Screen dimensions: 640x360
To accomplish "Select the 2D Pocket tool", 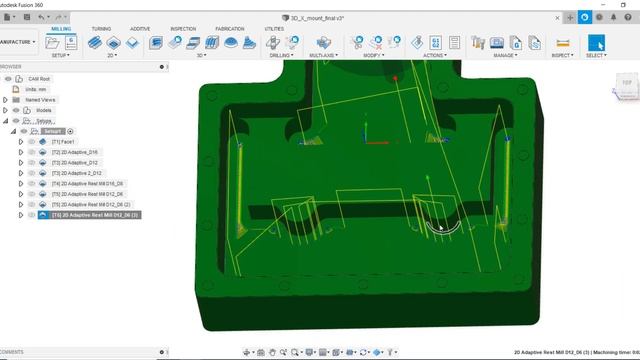I will [x=113, y=43].
